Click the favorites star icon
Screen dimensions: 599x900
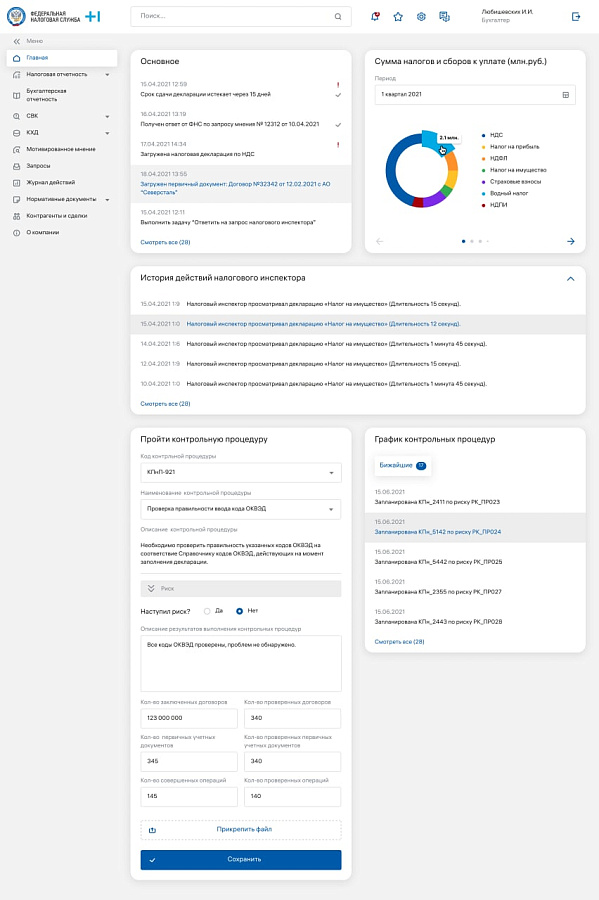(398, 17)
